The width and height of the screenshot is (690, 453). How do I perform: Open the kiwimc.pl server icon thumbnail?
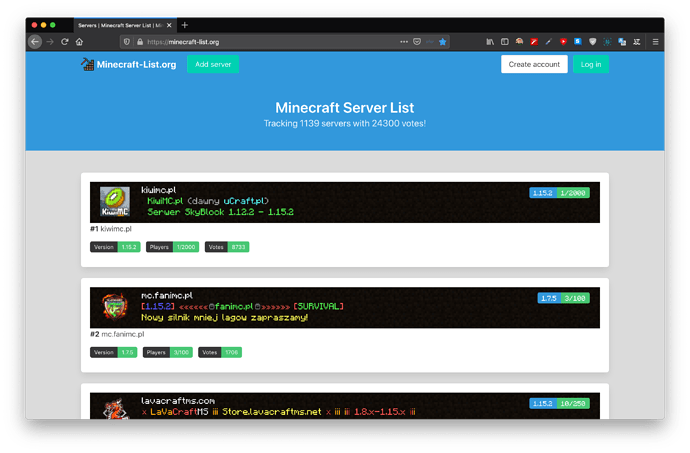pos(115,202)
